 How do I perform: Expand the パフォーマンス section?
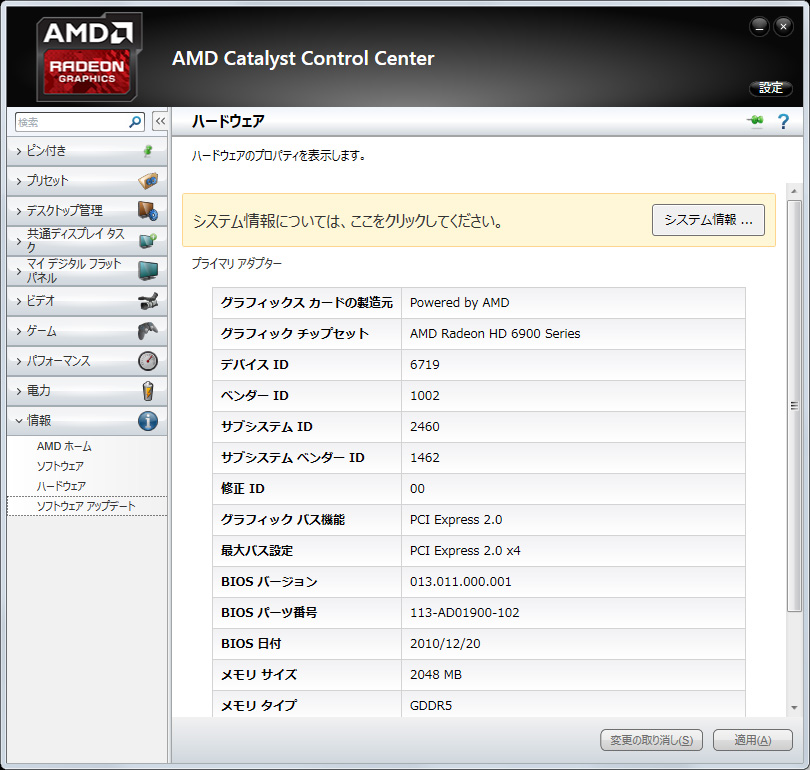click(87, 360)
